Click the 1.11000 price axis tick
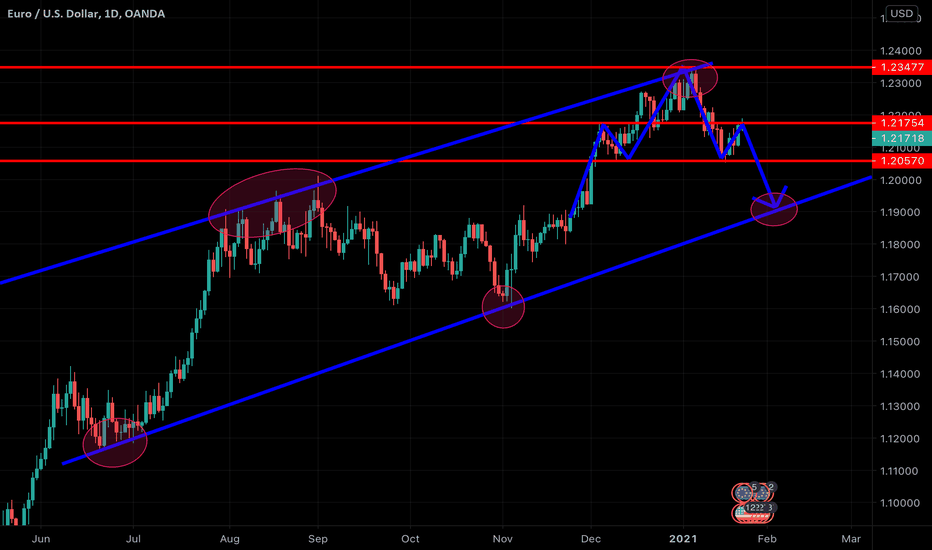 point(901,471)
